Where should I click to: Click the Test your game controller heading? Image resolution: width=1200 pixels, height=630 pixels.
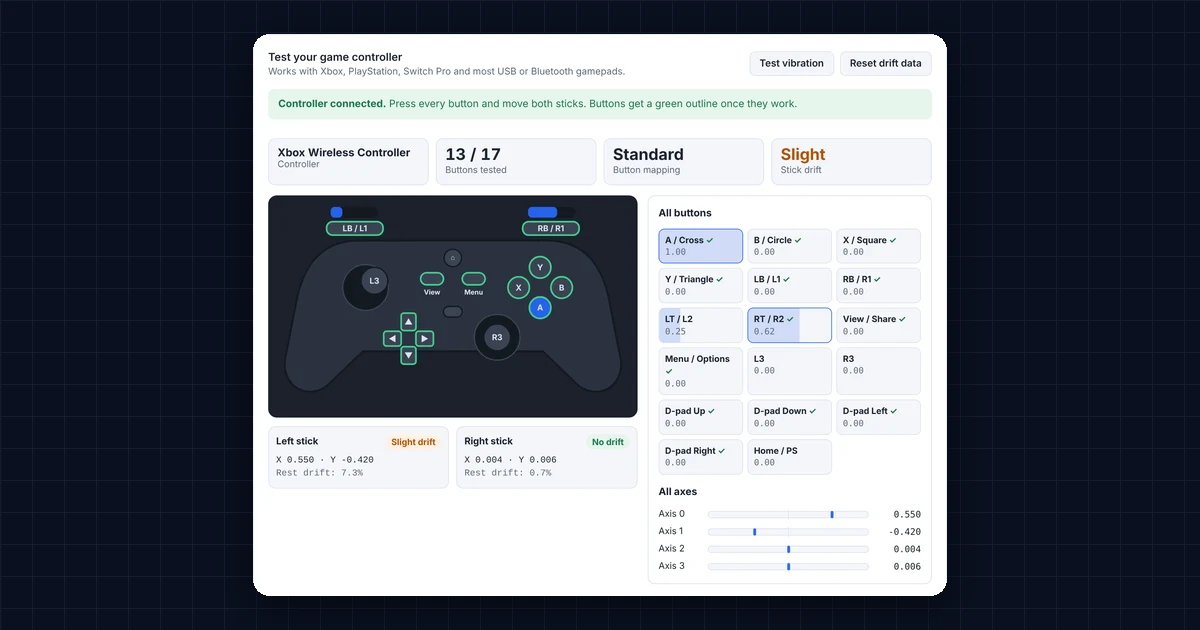[335, 57]
